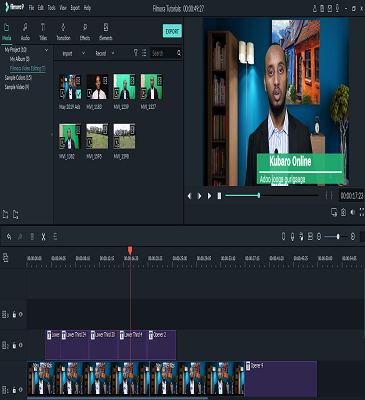Toggle lock on track 2
The width and height of the screenshot is (365, 400).
point(14,345)
